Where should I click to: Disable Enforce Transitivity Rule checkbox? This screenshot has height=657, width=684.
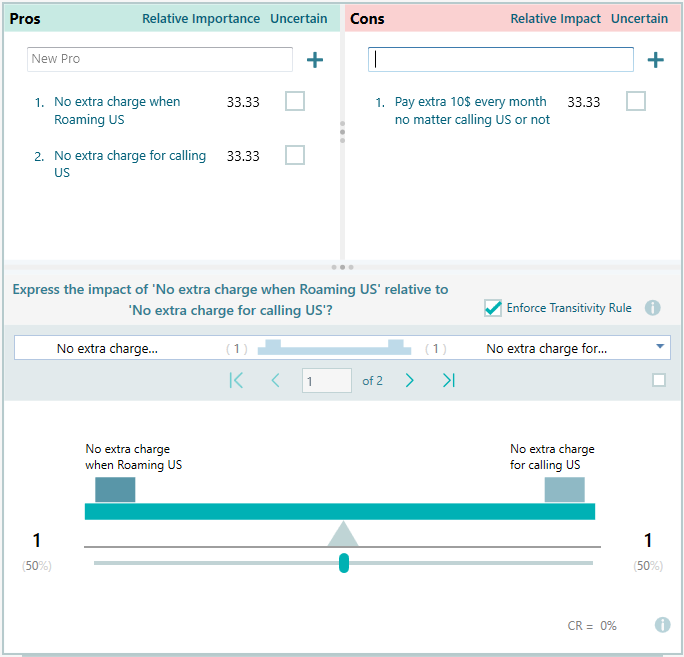493,308
